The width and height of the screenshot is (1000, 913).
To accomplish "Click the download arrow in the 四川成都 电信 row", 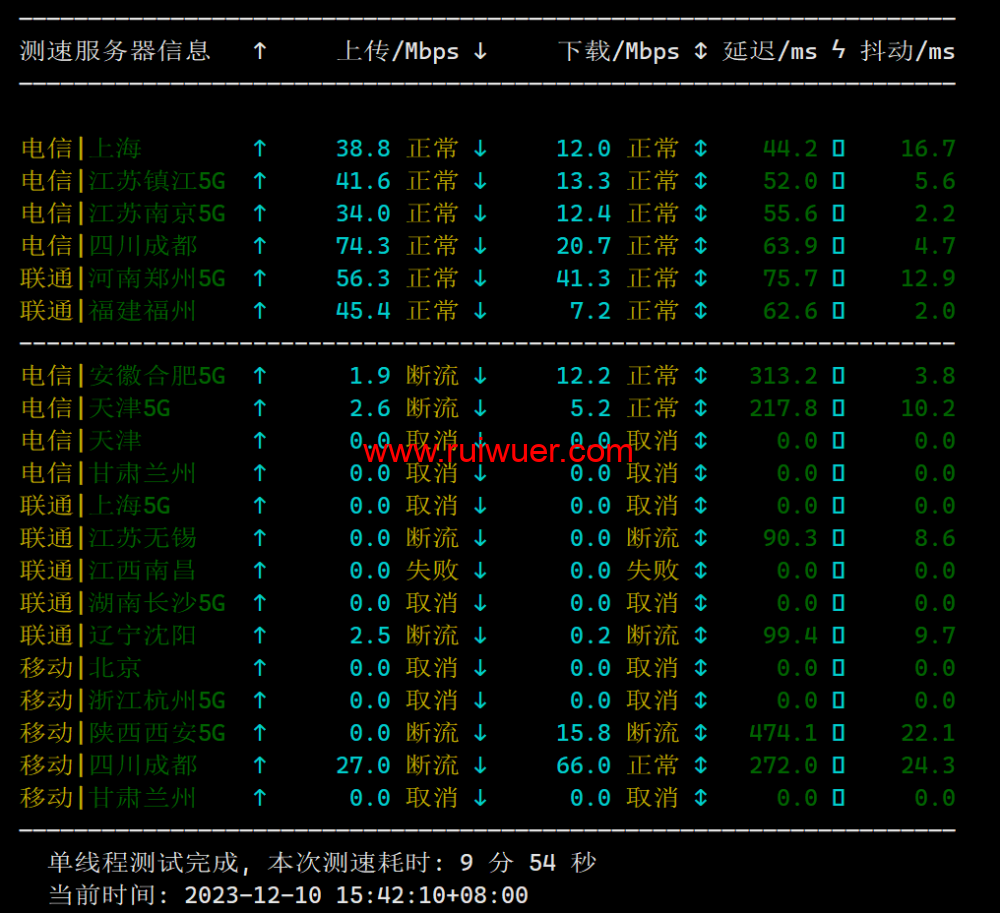I will click(x=480, y=246).
